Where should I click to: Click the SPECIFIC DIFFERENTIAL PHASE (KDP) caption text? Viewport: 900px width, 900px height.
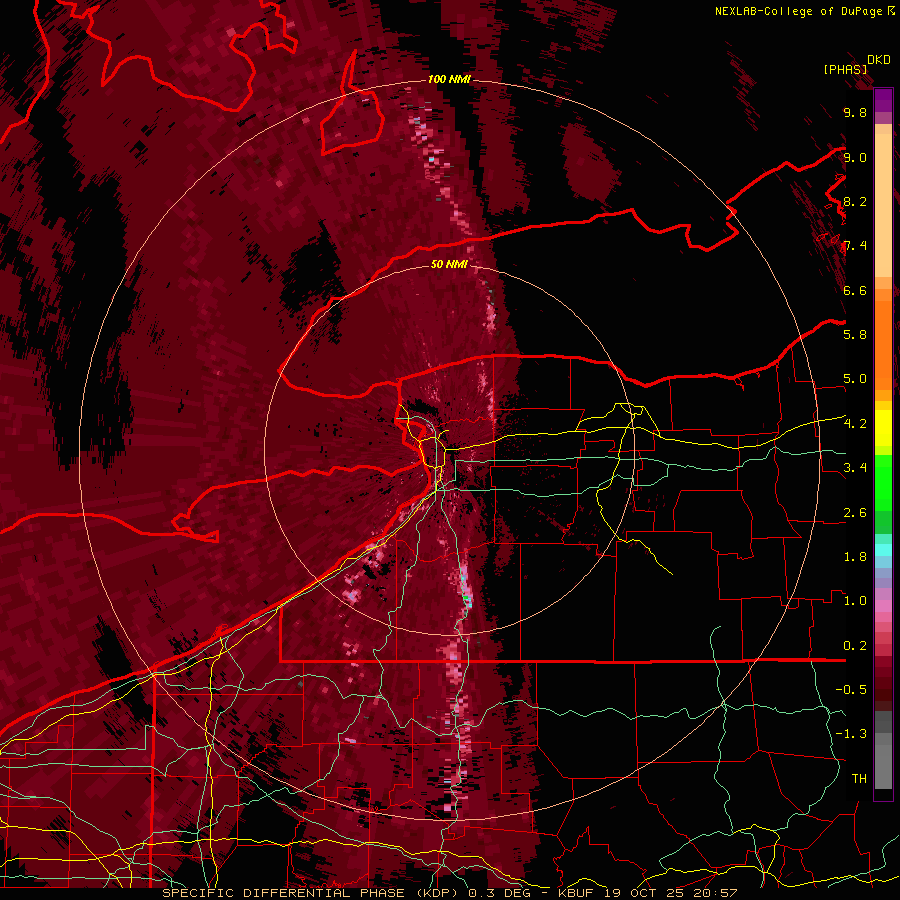[311, 893]
